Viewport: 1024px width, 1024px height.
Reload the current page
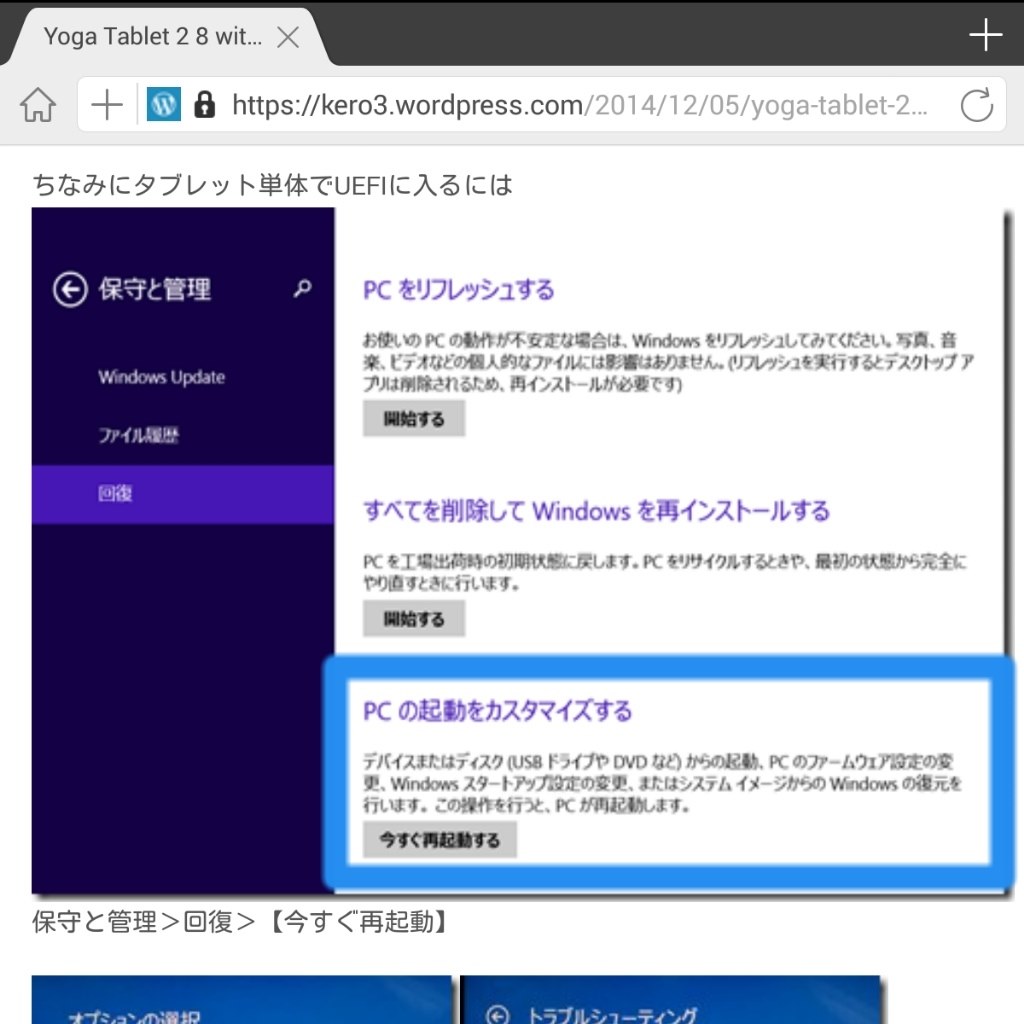(977, 104)
